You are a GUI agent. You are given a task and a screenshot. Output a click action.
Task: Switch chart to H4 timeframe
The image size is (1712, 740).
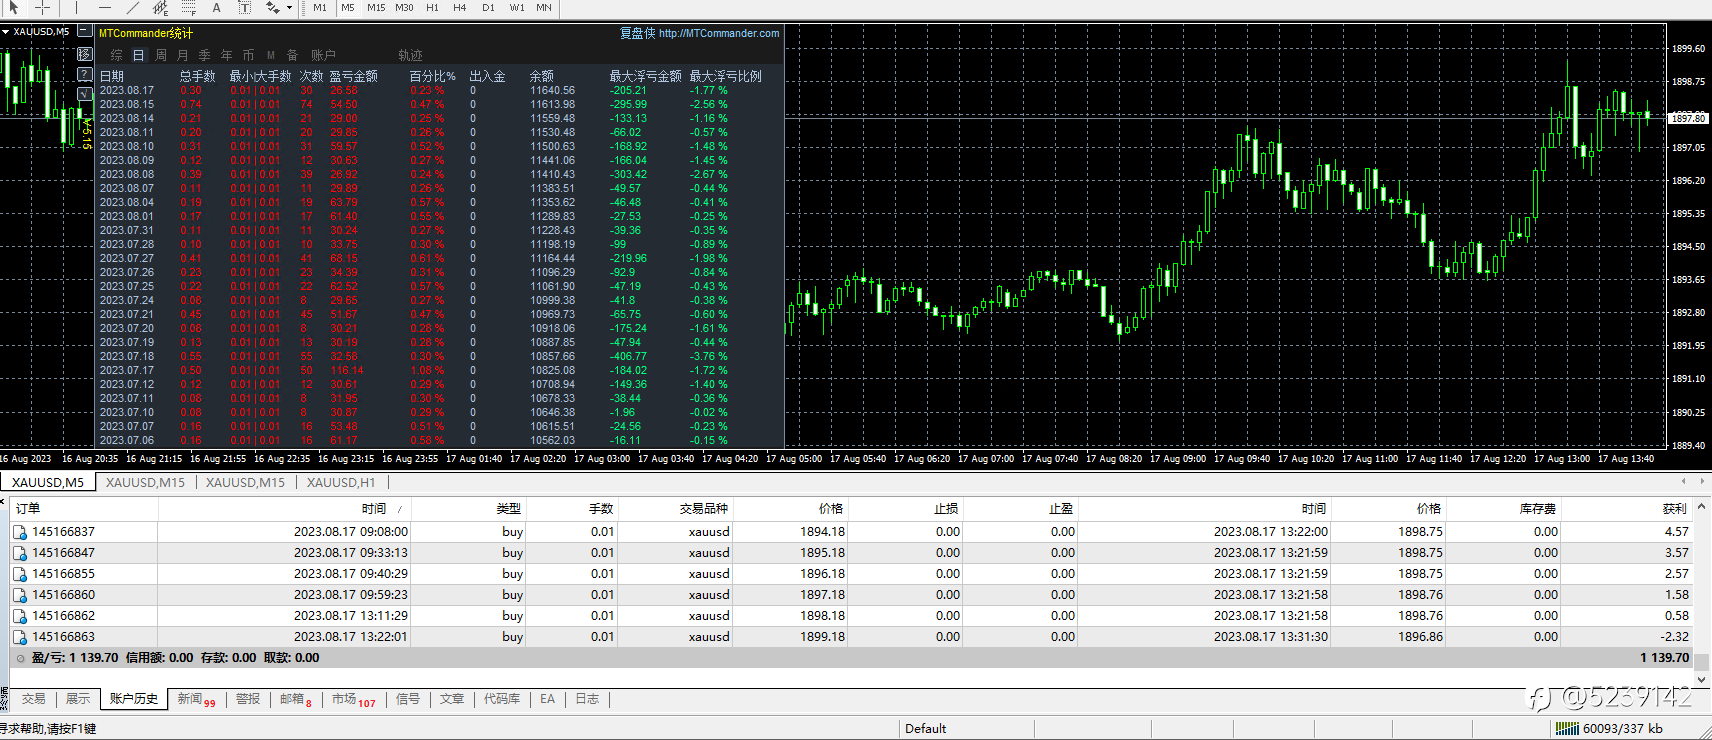[460, 7]
